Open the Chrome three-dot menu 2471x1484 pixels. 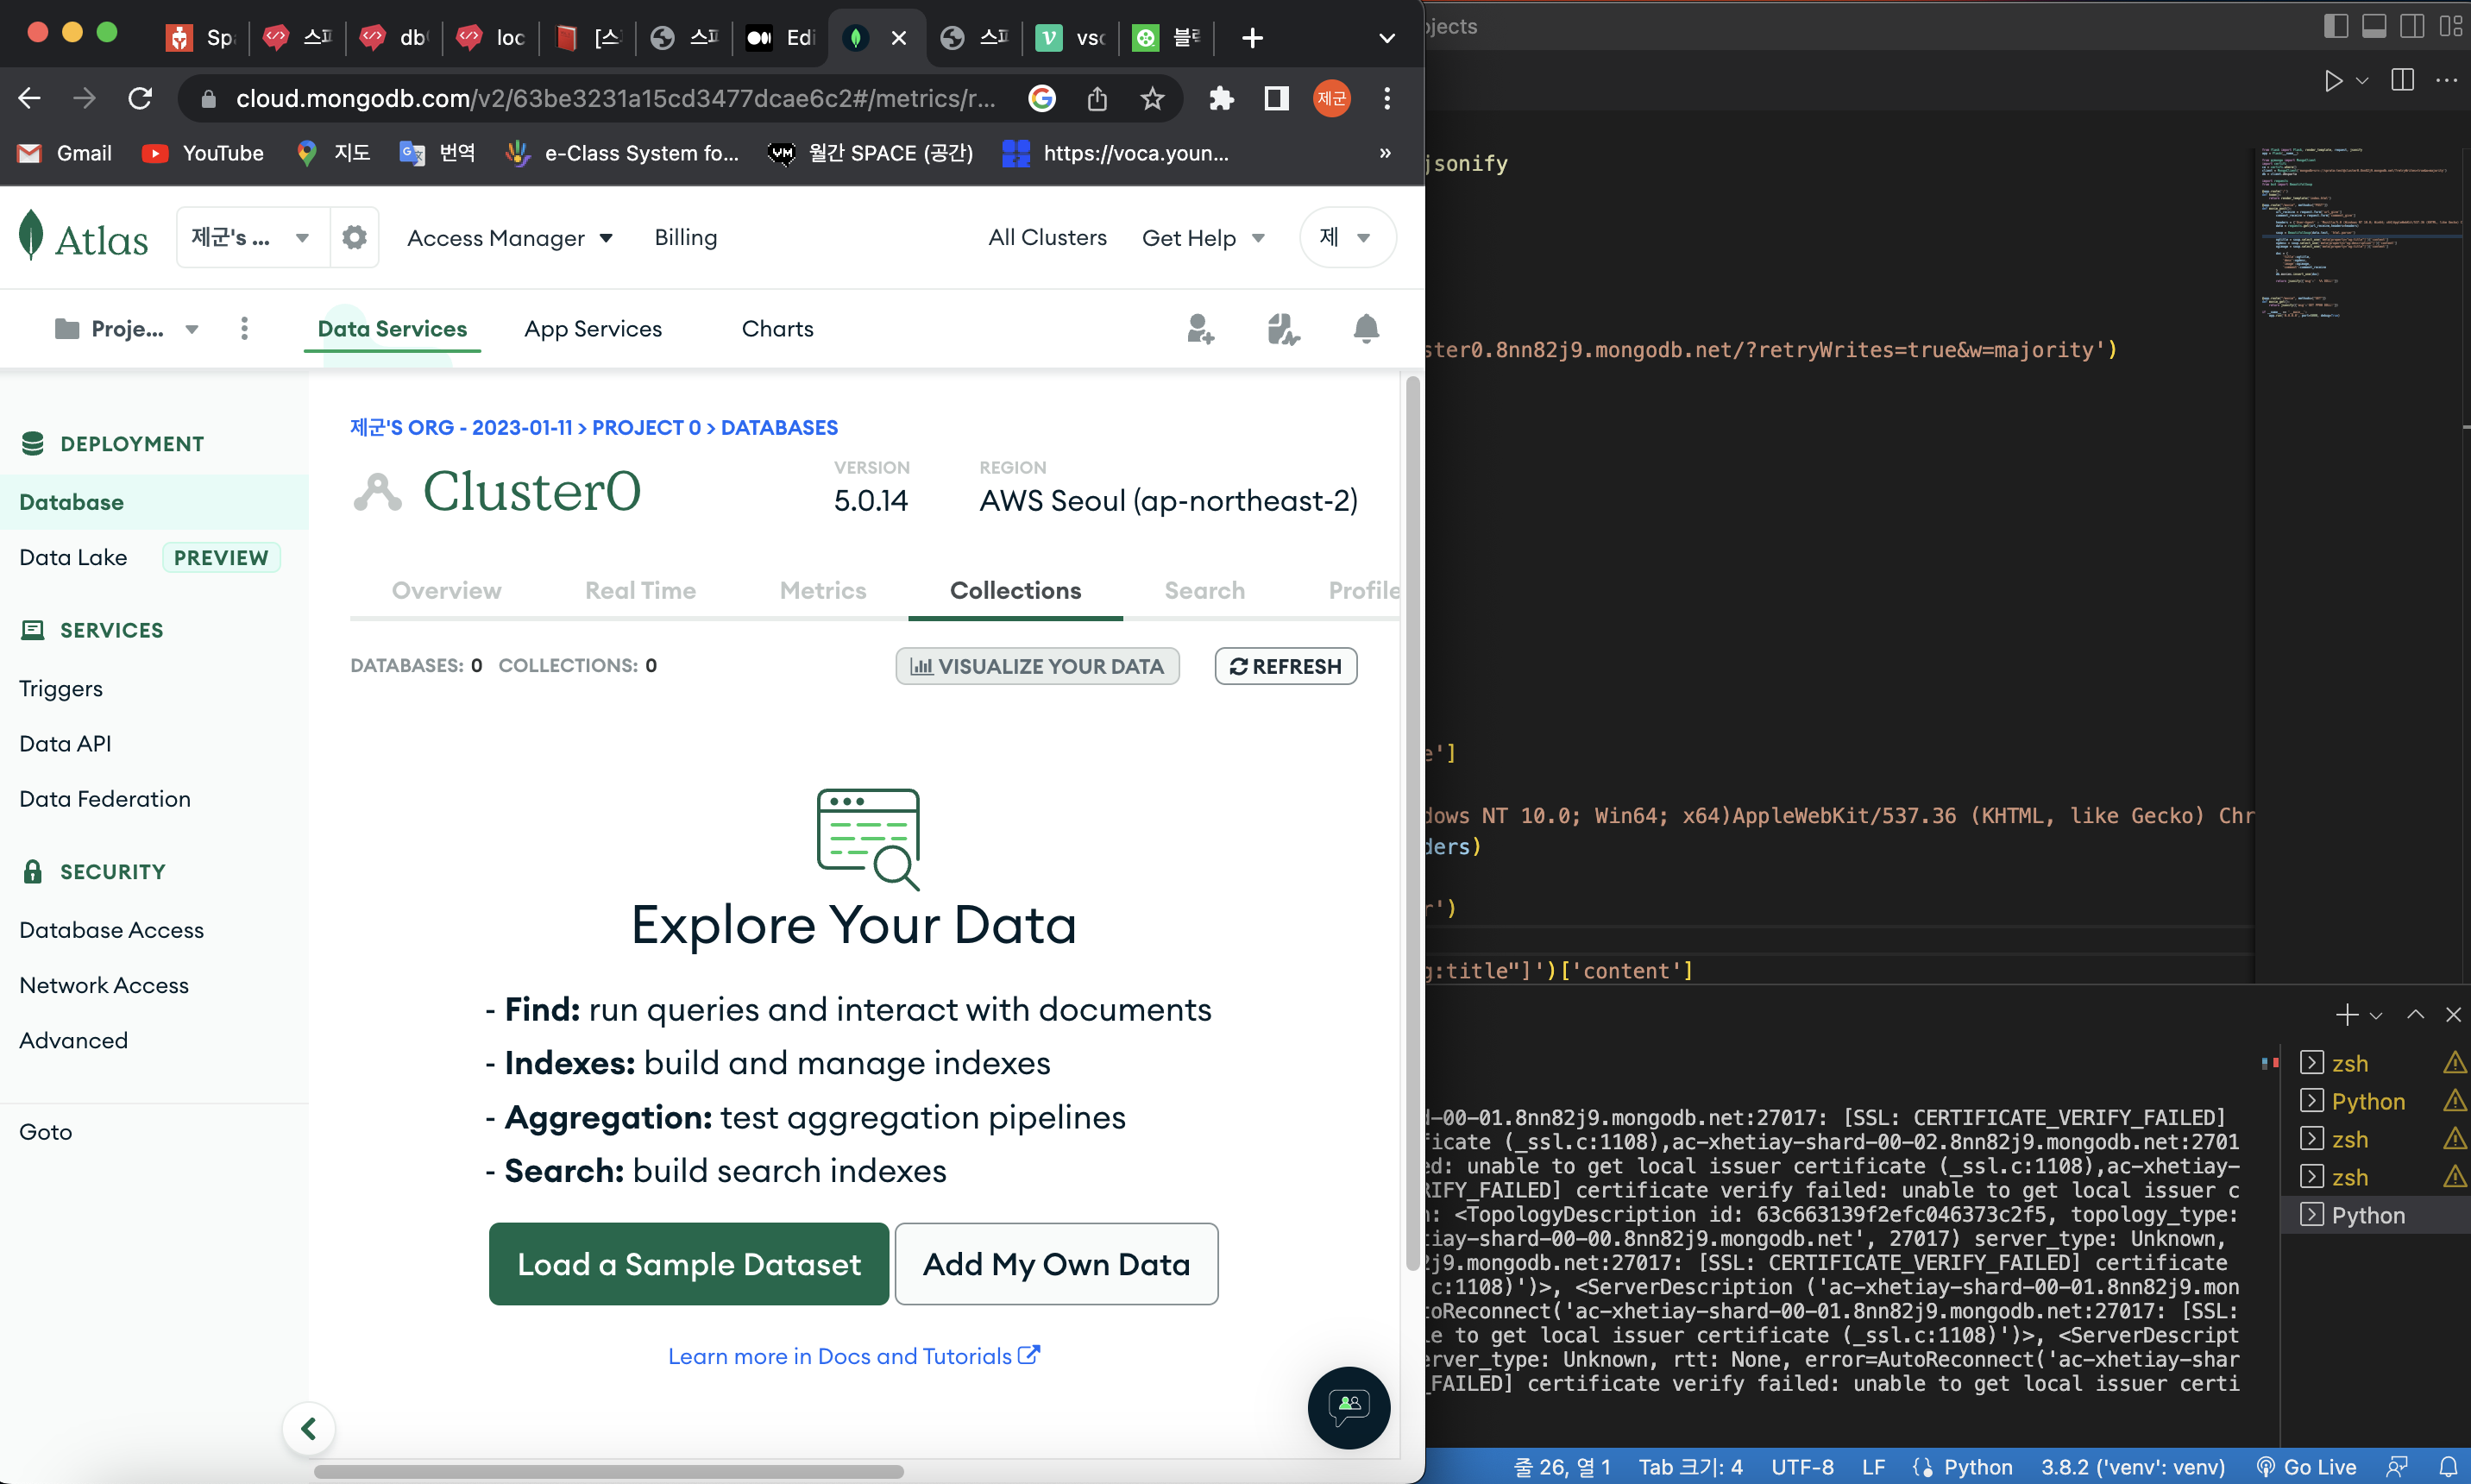(1386, 98)
